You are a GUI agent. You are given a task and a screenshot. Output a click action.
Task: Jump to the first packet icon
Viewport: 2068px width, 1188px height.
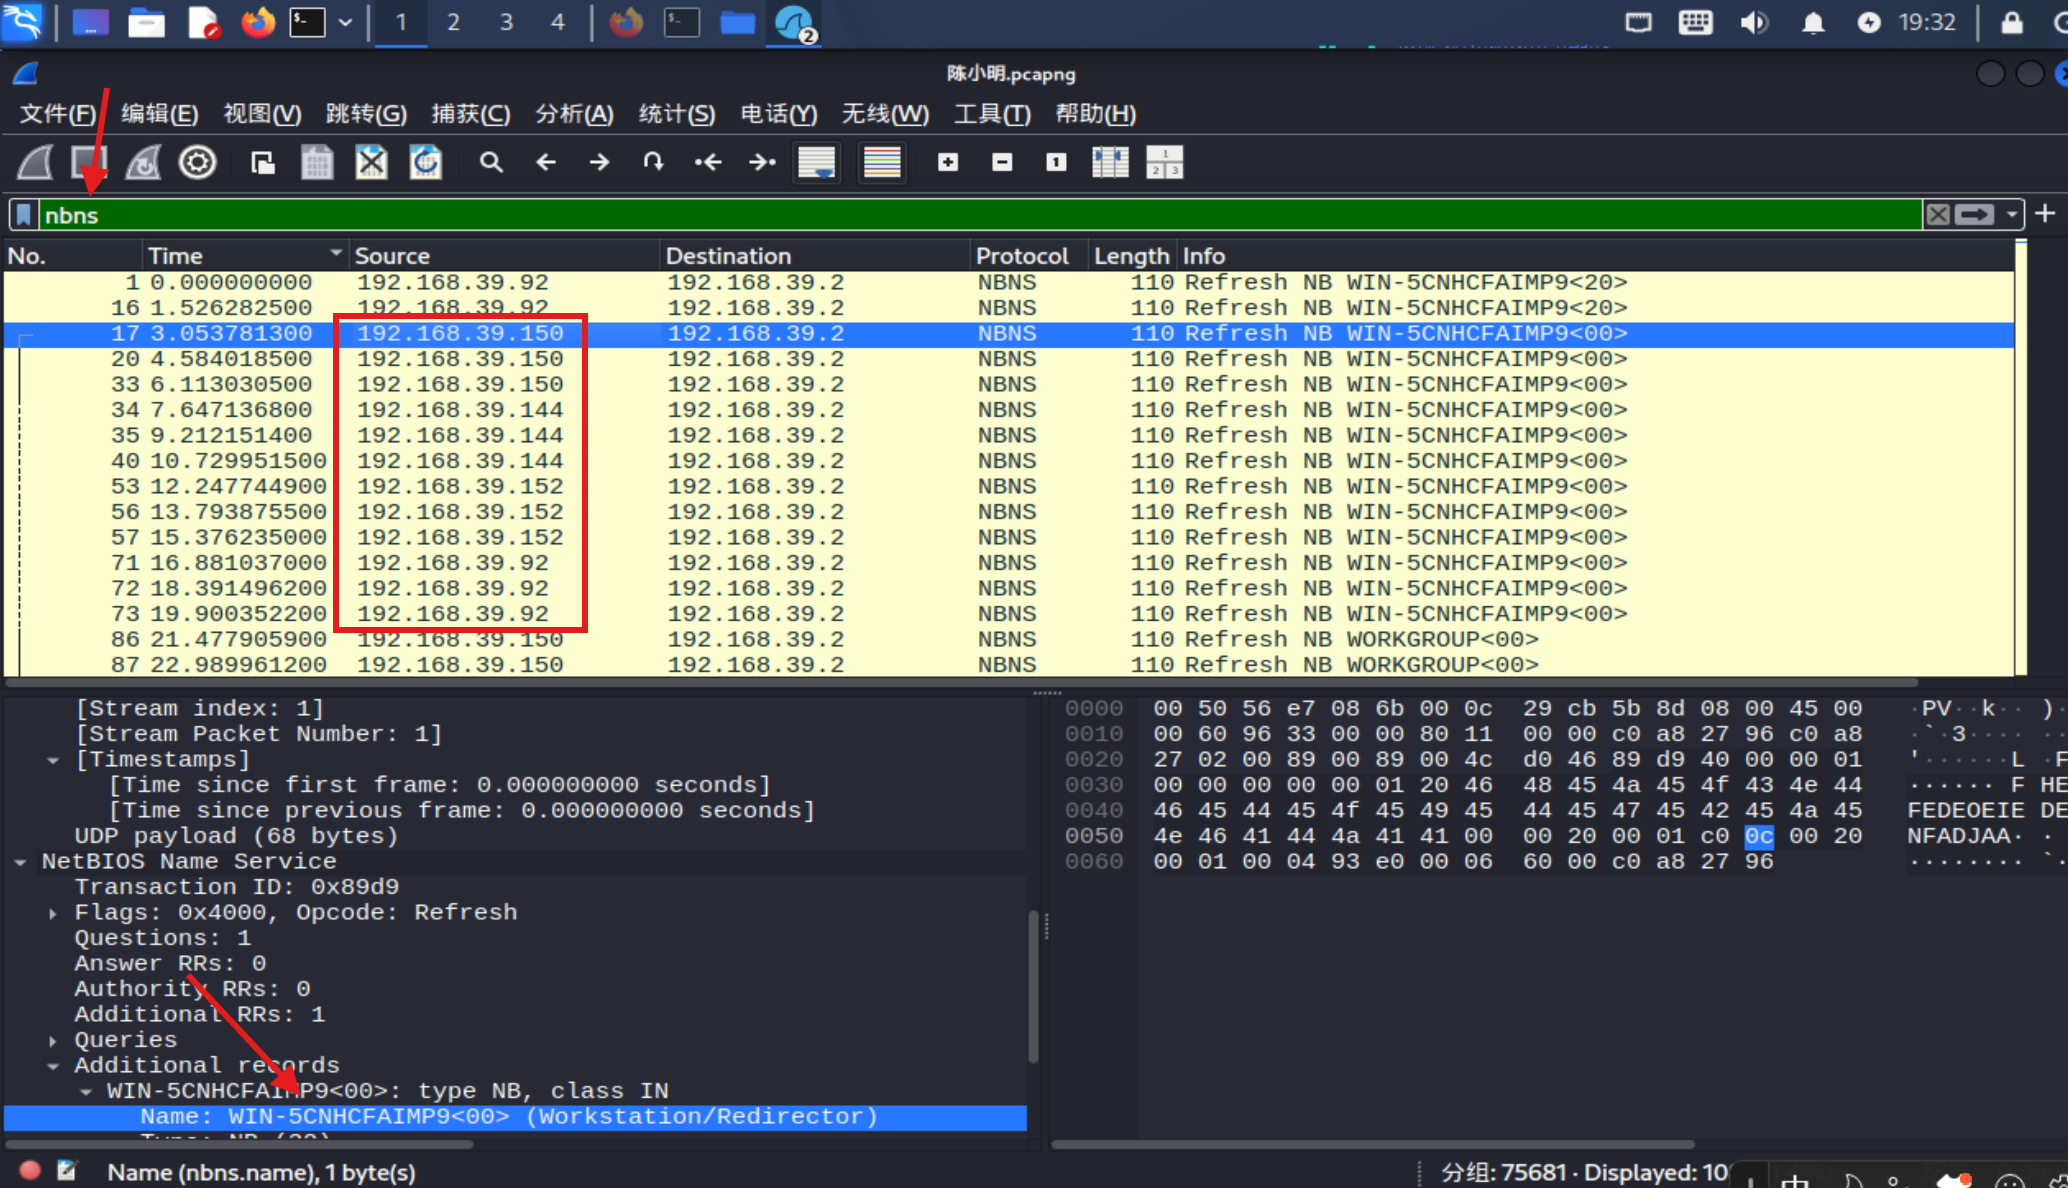pos(708,162)
